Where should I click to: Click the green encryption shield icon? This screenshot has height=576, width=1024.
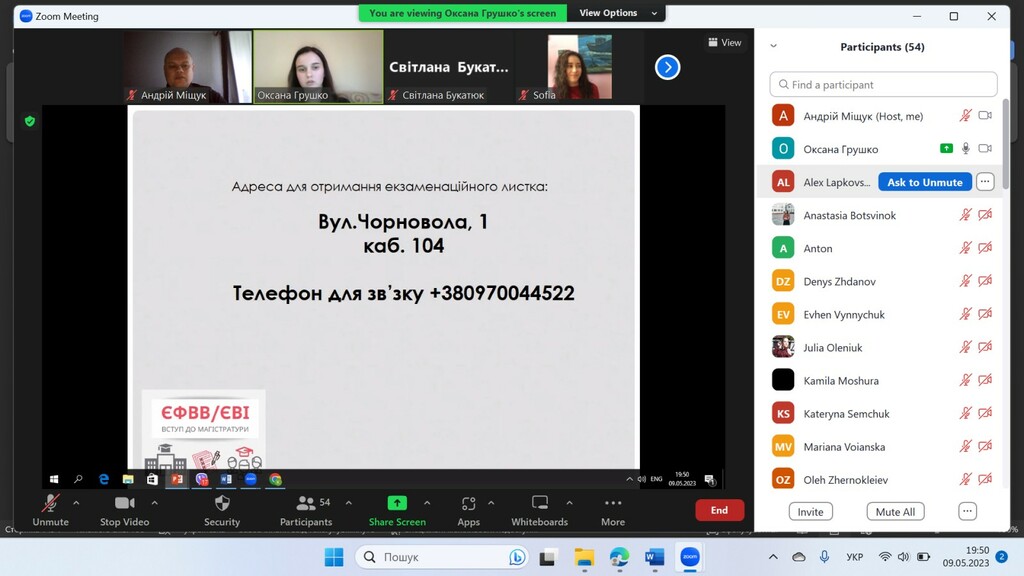[30, 121]
